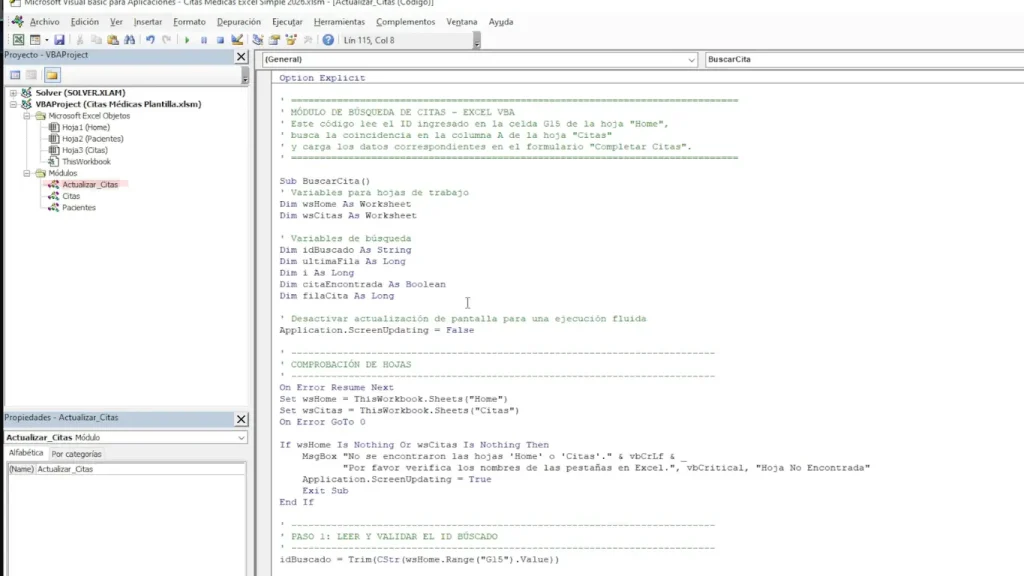Open the Insertar menu
1024x576 pixels.
coord(148,22)
